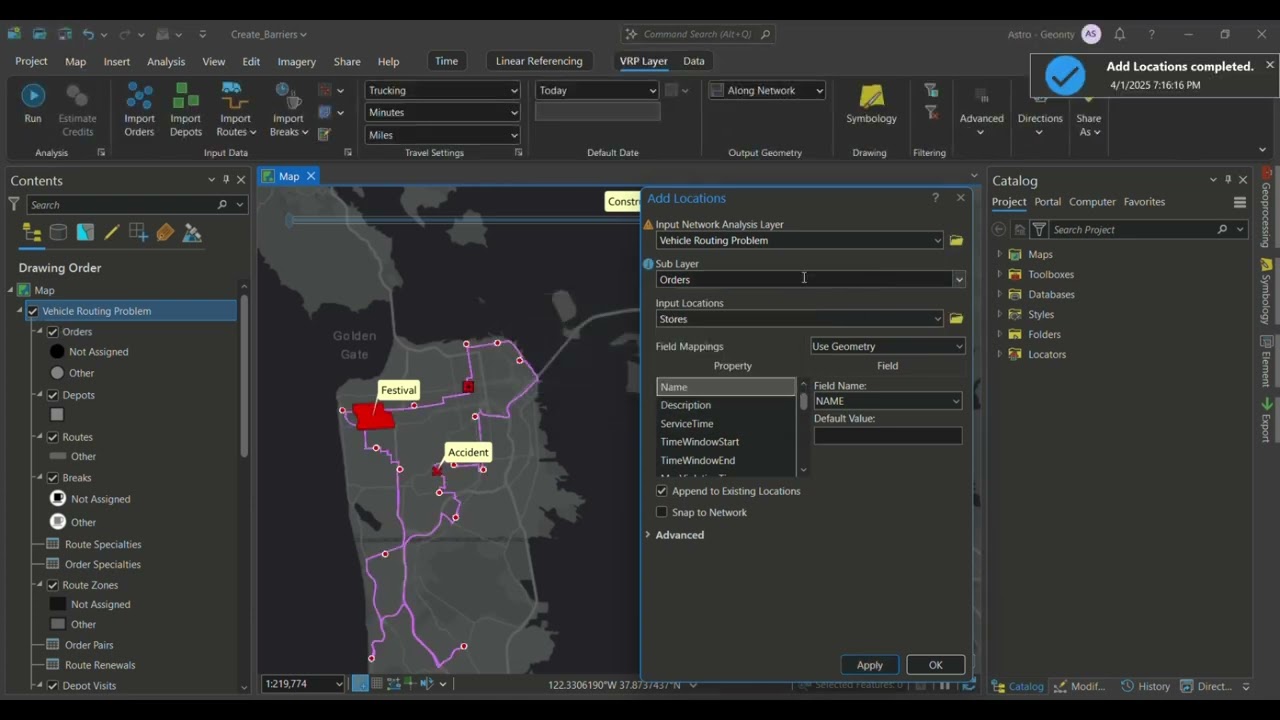Browse for Input Locations folder icon
The height and width of the screenshot is (720, 1280).
tap(956, 319)
